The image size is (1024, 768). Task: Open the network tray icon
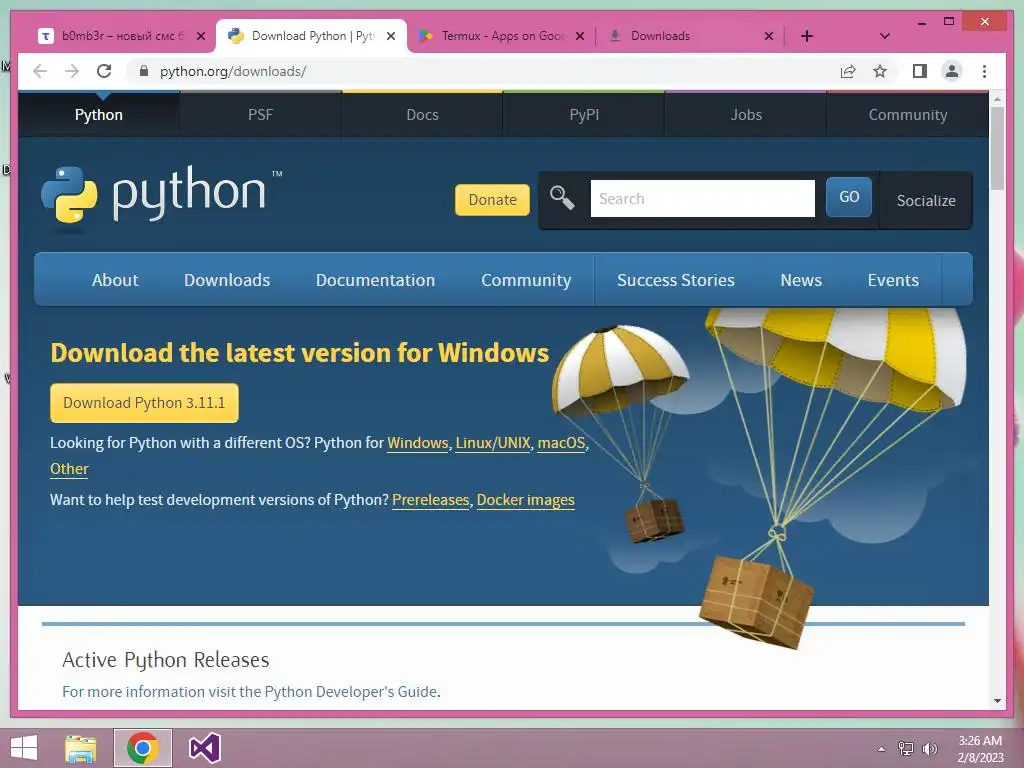point(906,749)
